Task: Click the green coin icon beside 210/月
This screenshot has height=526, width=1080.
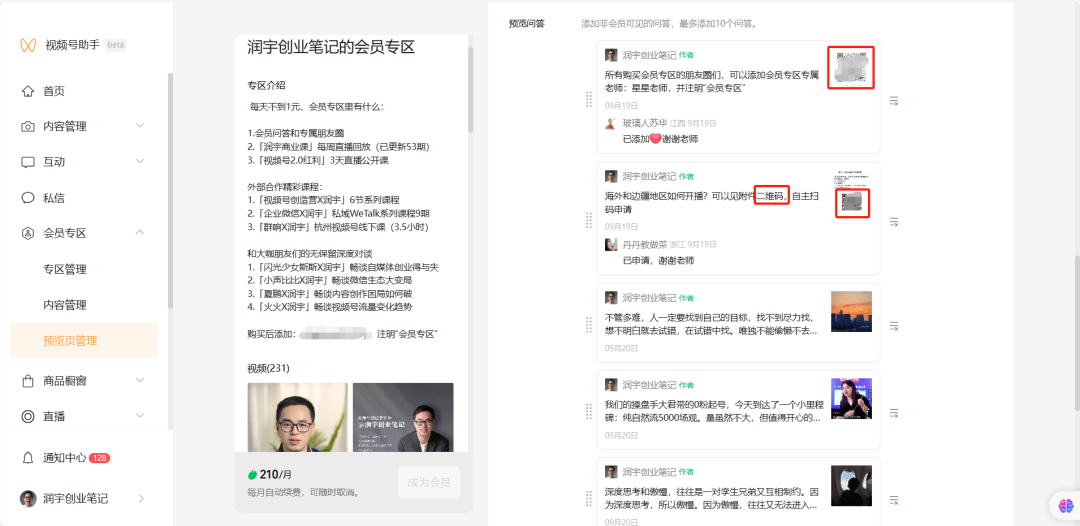Action: [252, 475]
